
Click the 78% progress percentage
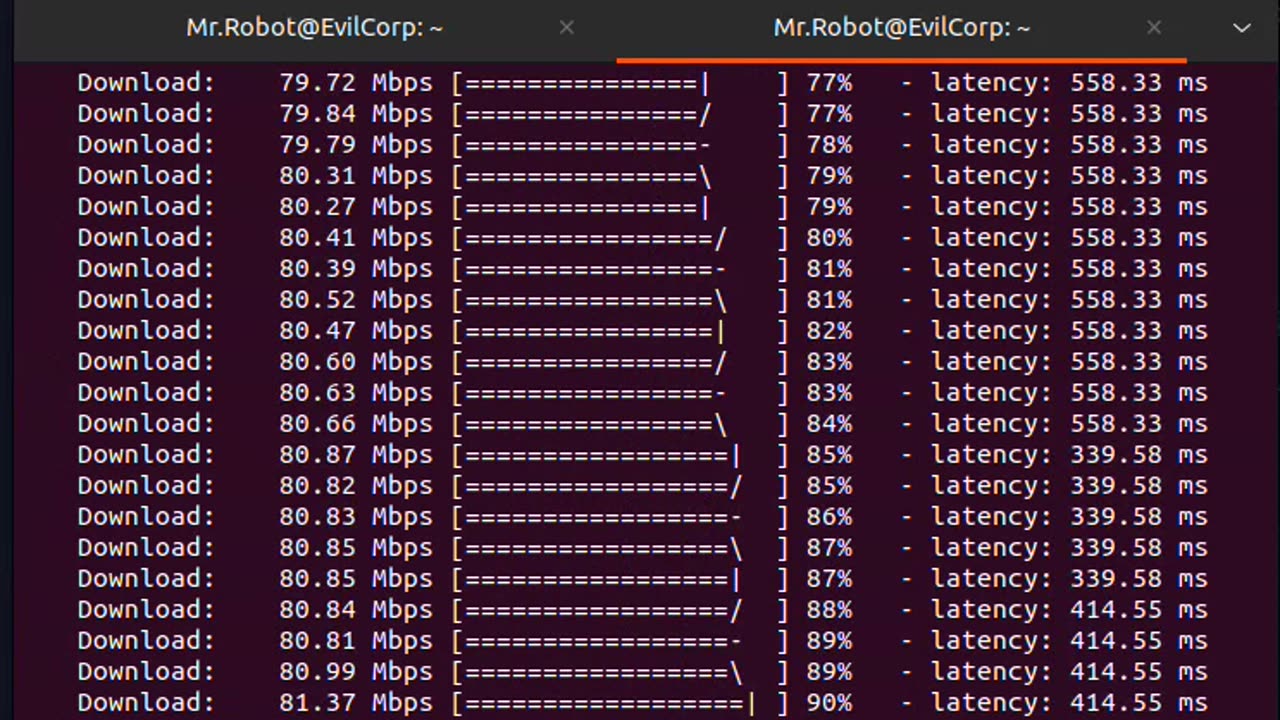tap(829, 145)
